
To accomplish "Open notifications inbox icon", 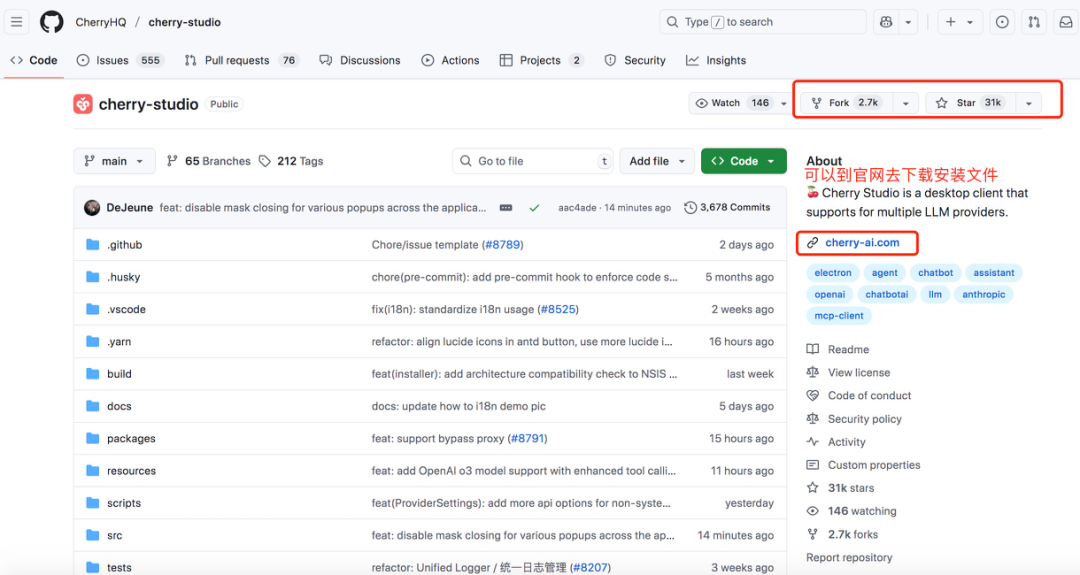I will tap(1066, 22).
